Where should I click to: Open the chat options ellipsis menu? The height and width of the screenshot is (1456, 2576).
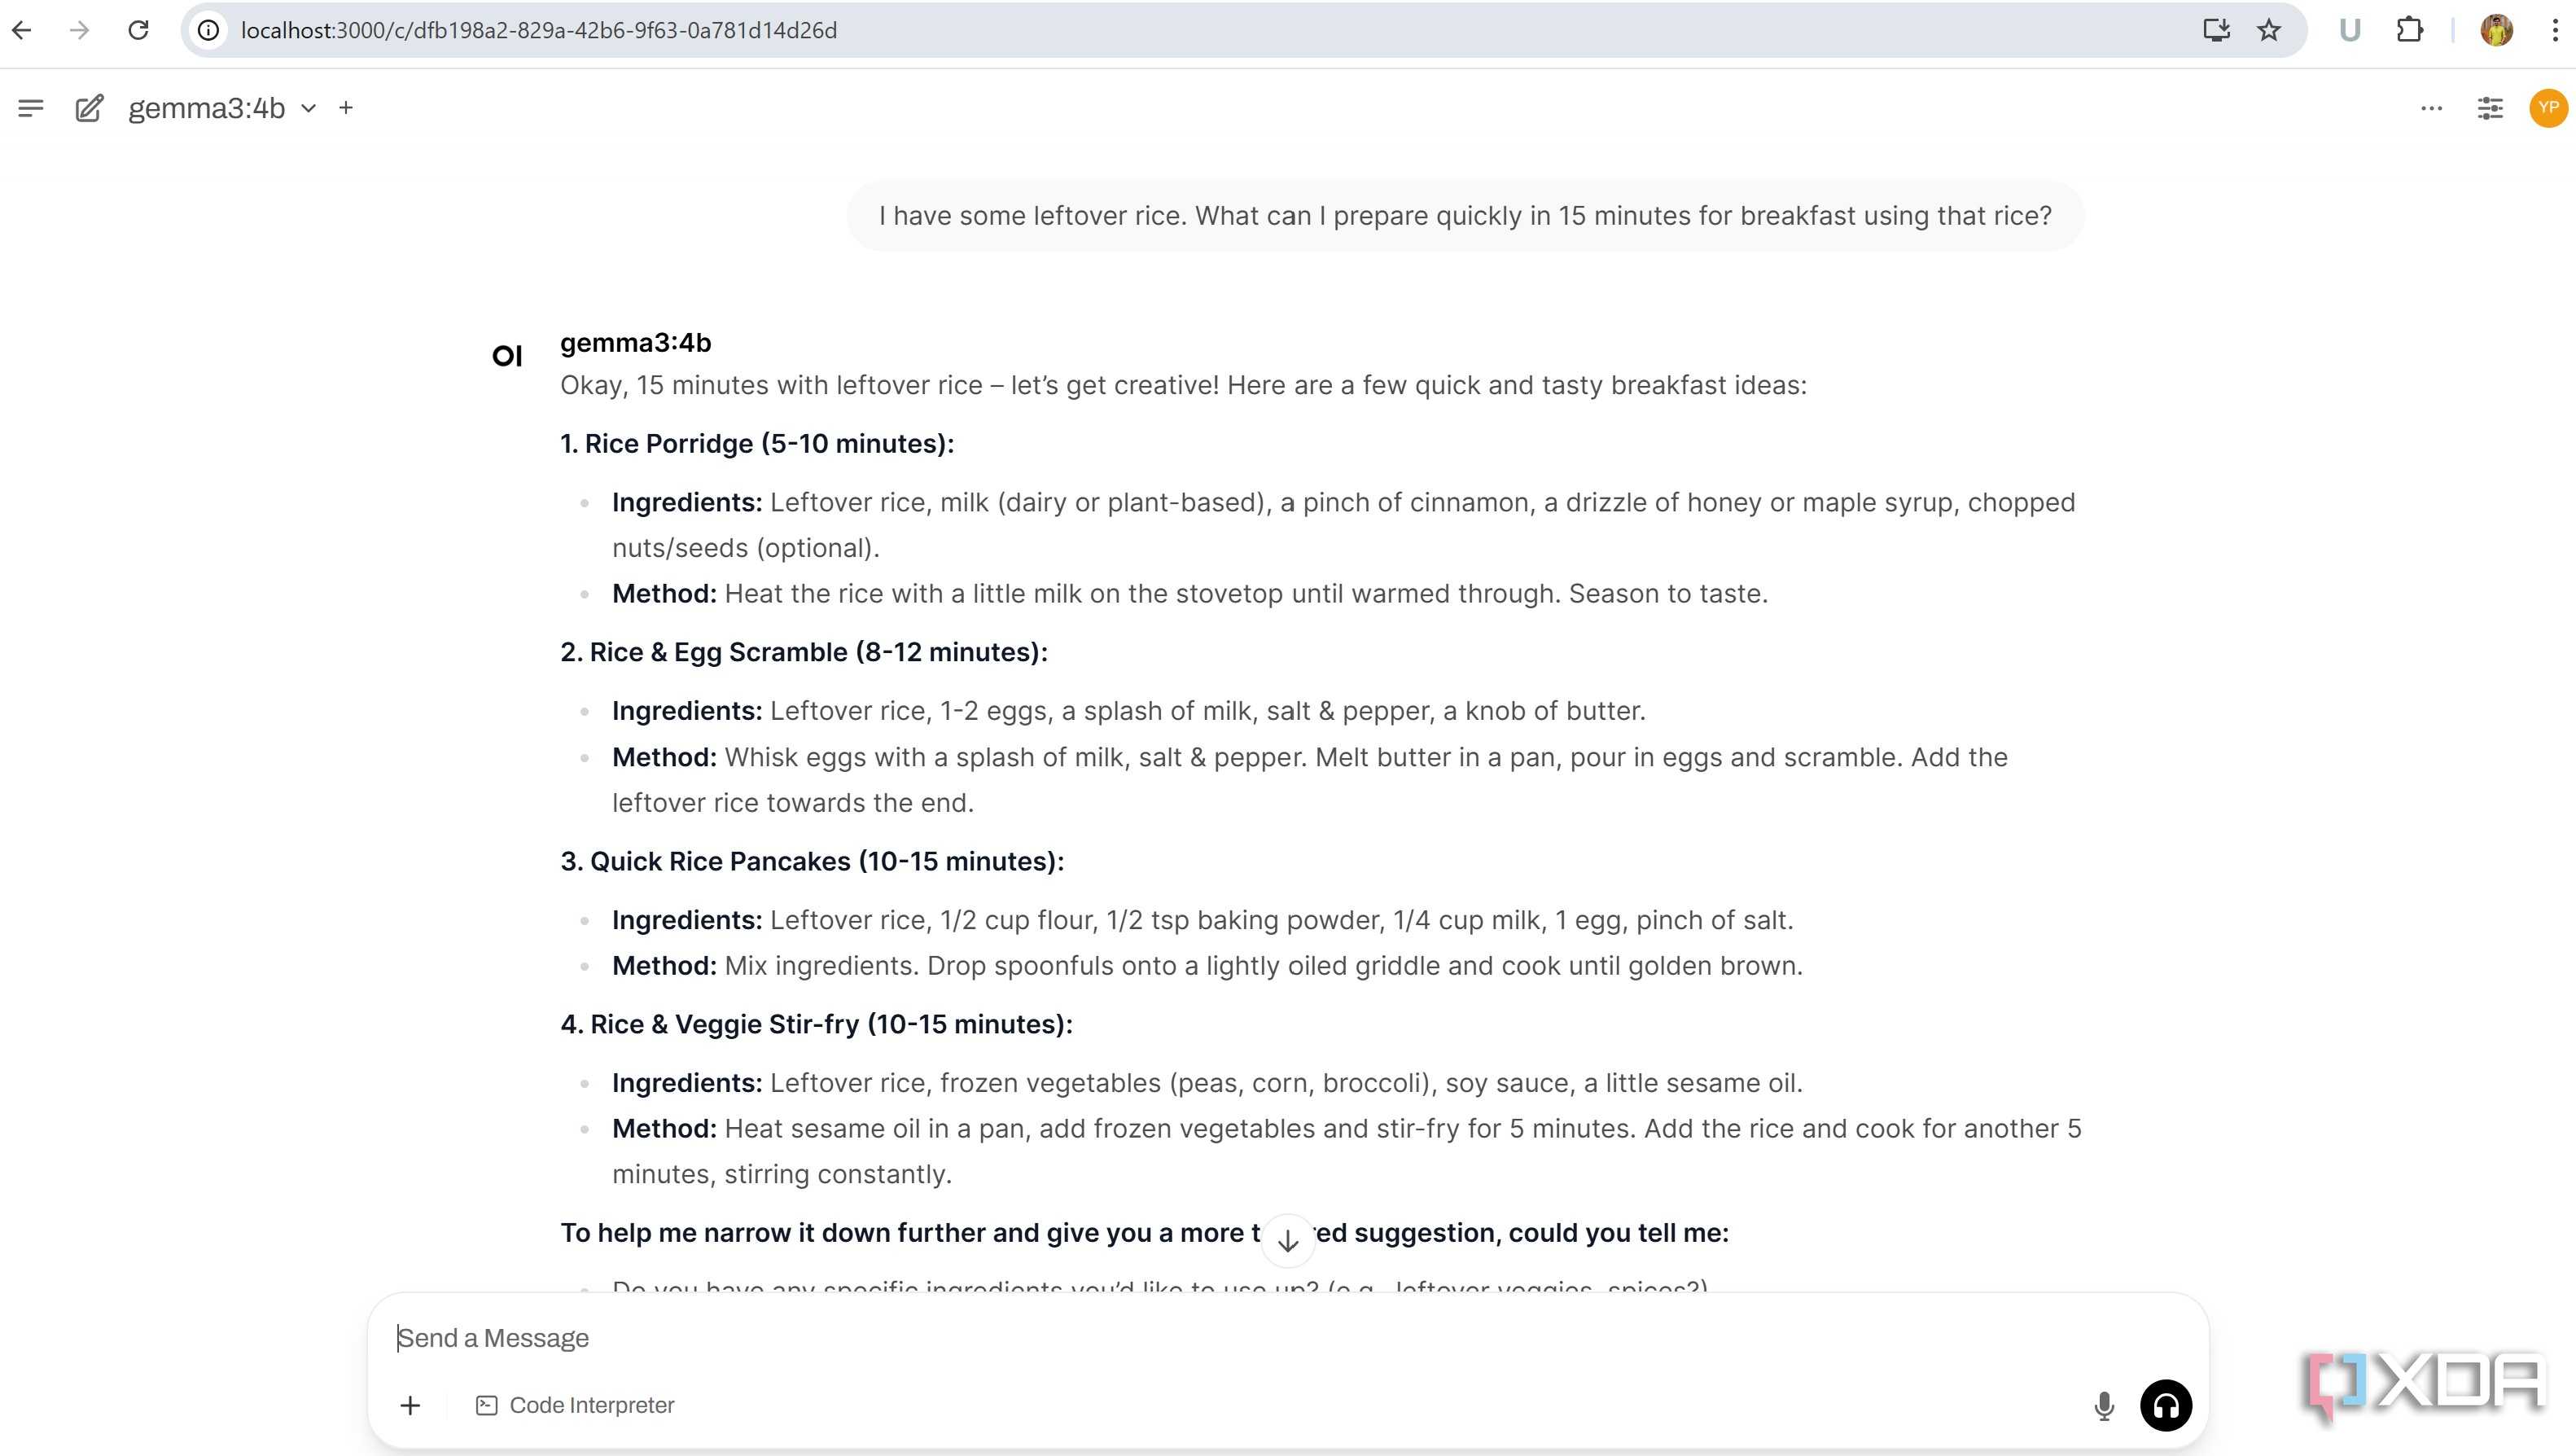tap(2432, 108)
